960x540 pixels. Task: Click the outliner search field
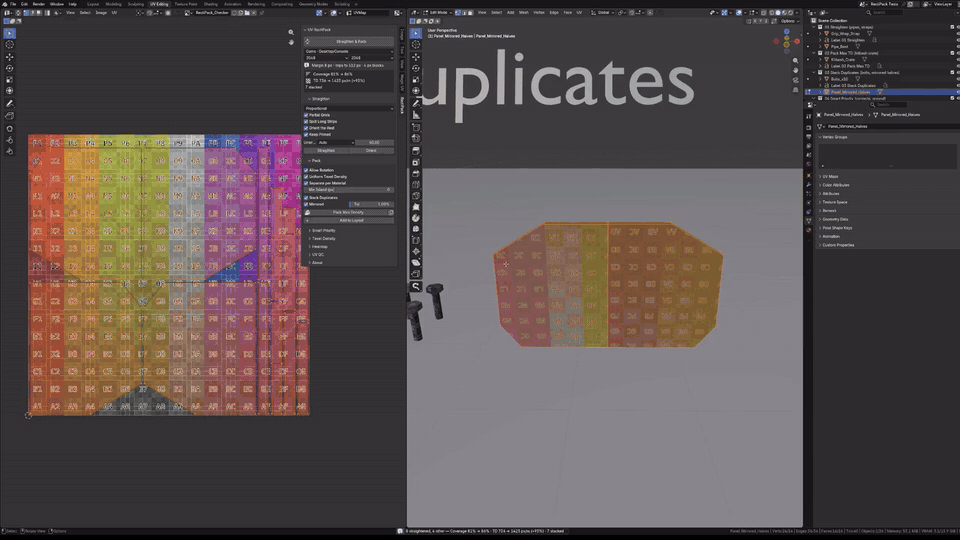tap(883, 12)
